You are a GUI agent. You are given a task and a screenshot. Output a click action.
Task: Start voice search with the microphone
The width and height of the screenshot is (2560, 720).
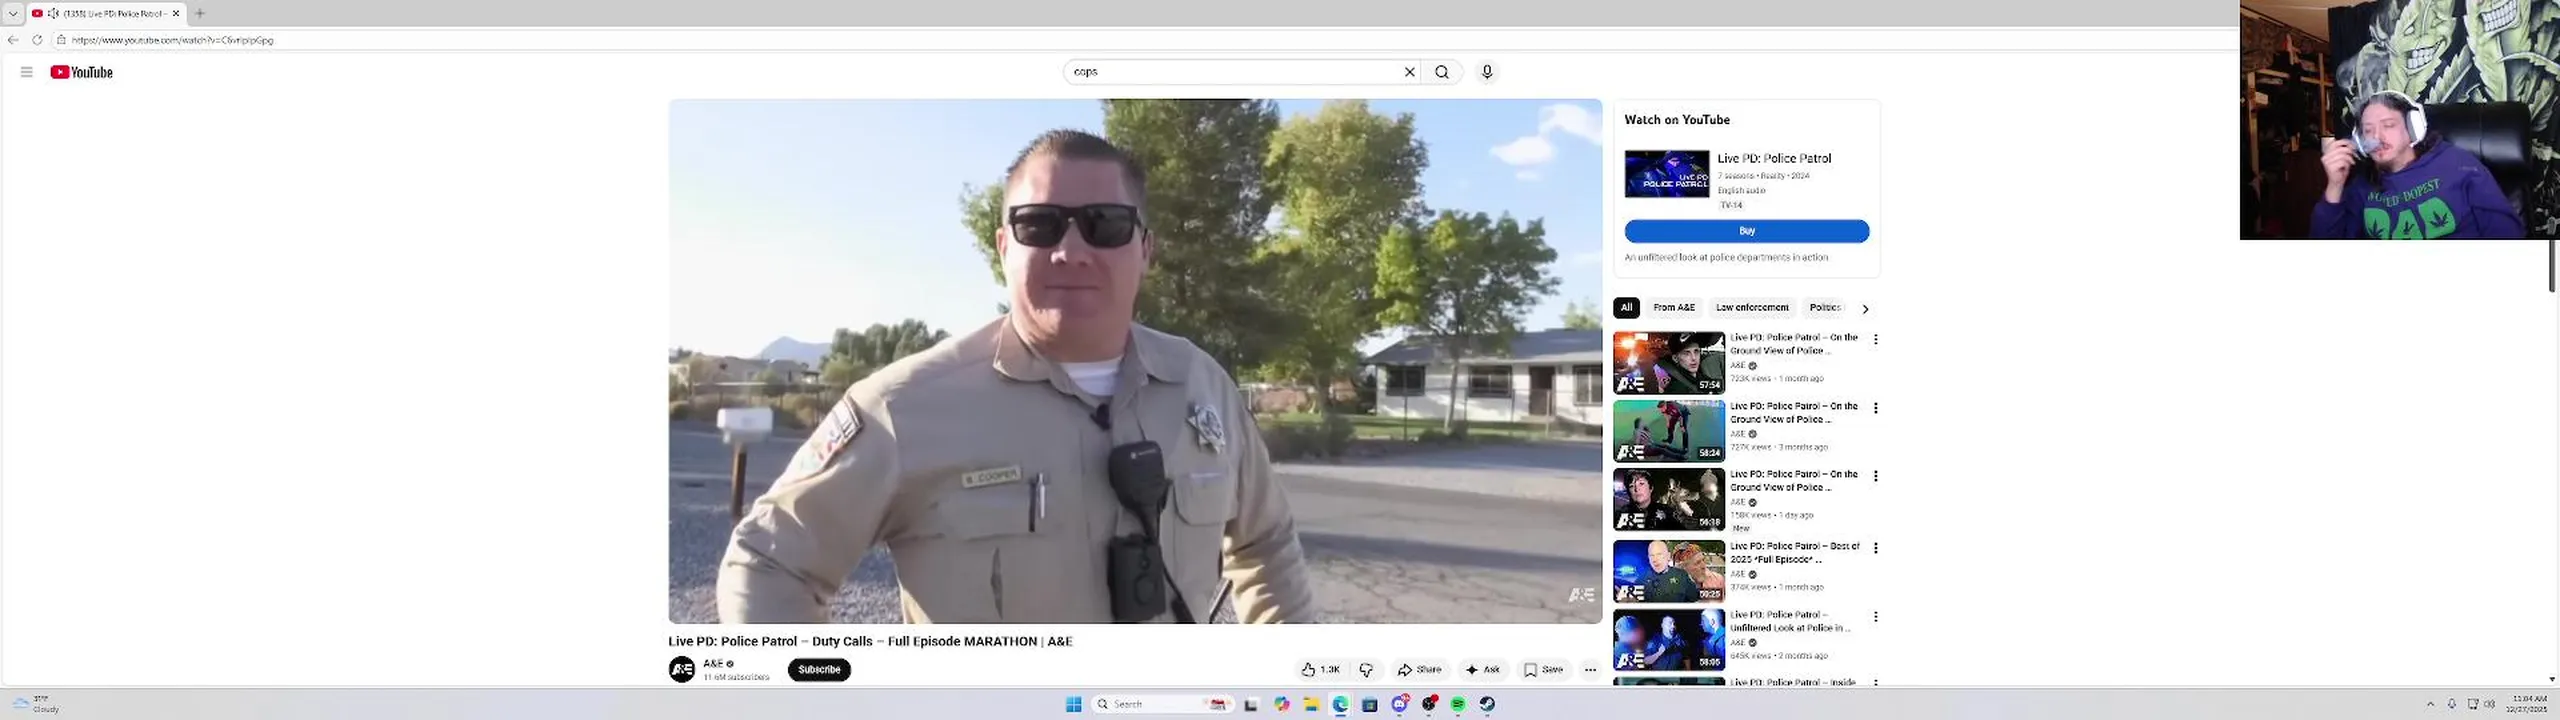[1487, 72]
